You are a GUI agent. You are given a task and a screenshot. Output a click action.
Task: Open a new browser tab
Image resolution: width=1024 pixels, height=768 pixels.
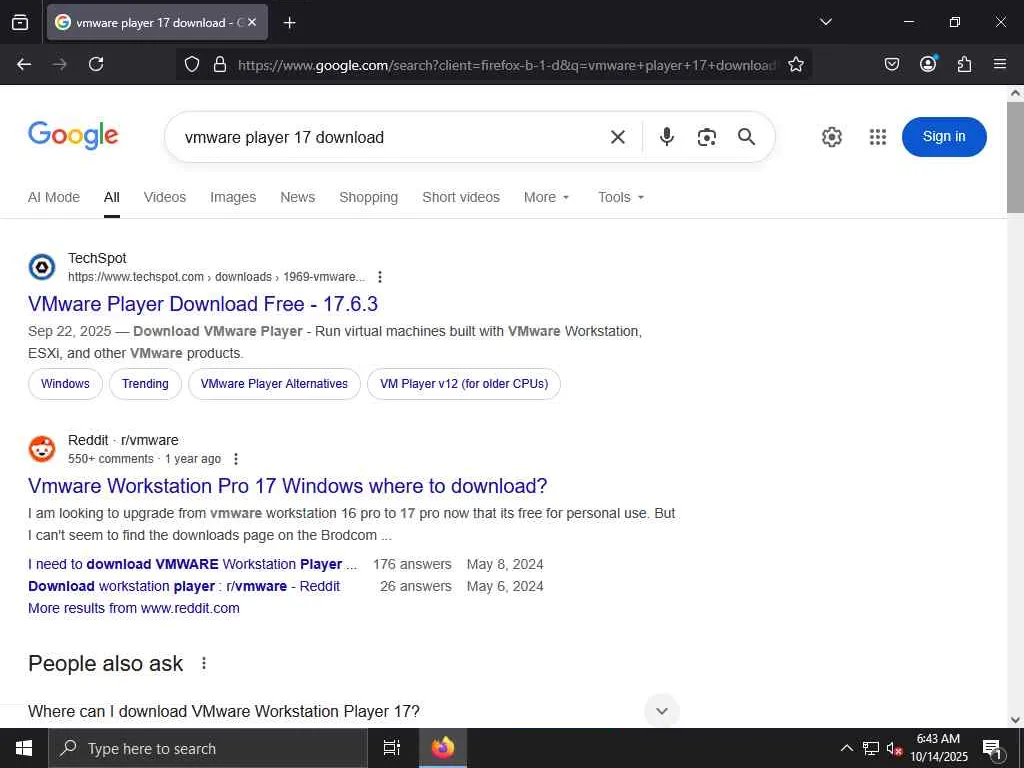(289, 22)
